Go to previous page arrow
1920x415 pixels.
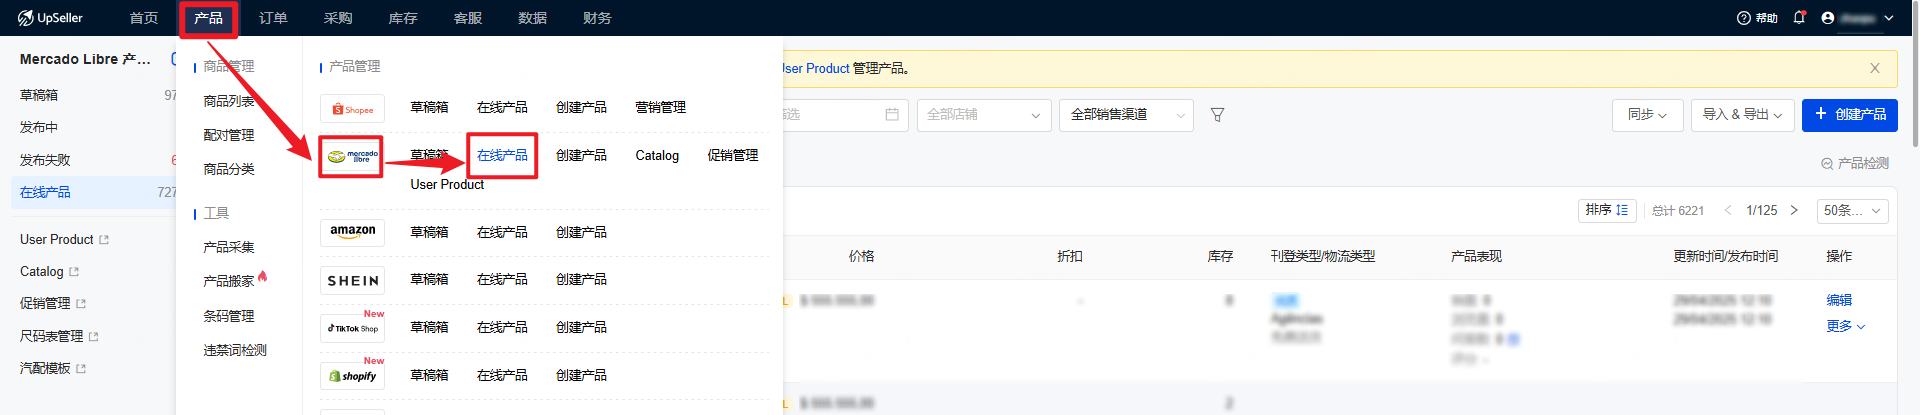click(1728, 210)
